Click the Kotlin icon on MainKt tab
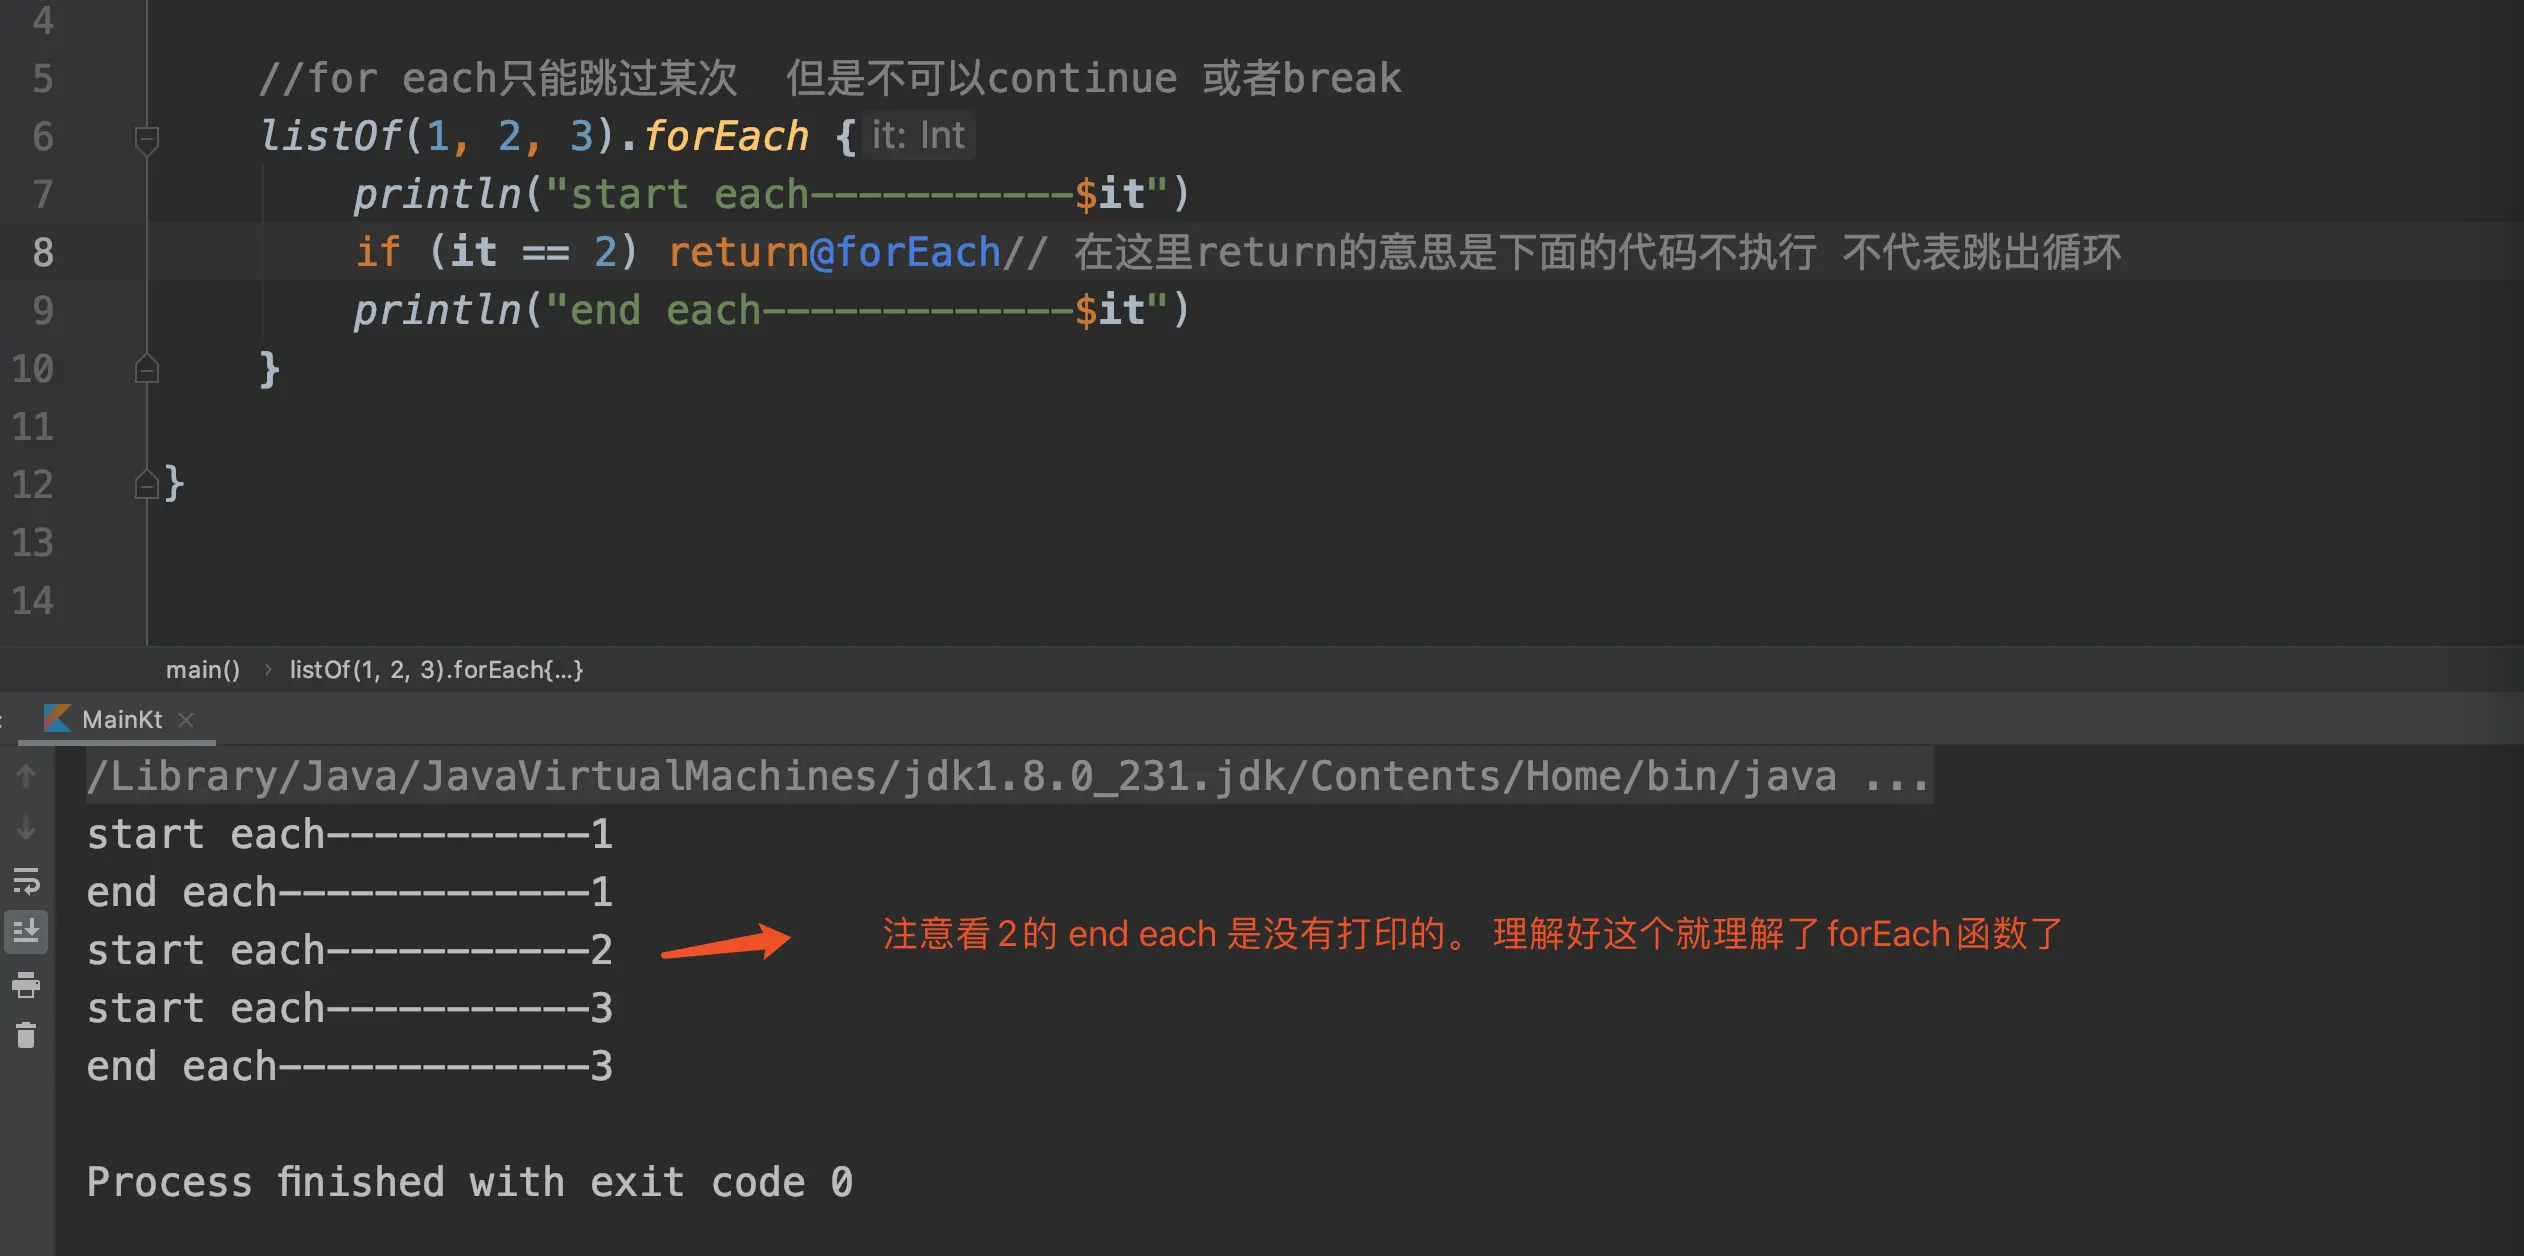 tap(57, 718)
